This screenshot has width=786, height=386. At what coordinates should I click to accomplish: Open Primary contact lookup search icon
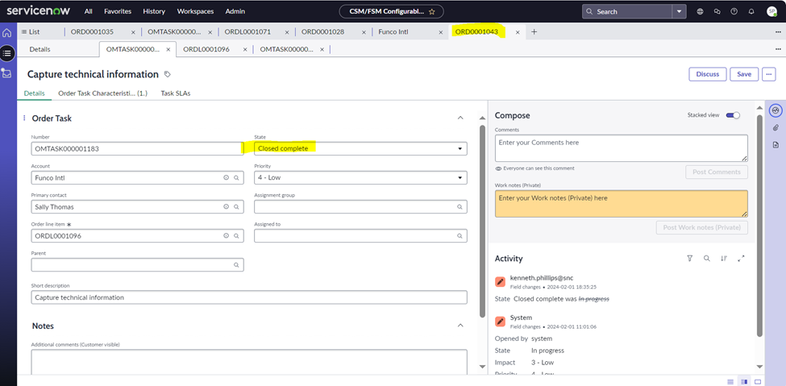(236, 207)
